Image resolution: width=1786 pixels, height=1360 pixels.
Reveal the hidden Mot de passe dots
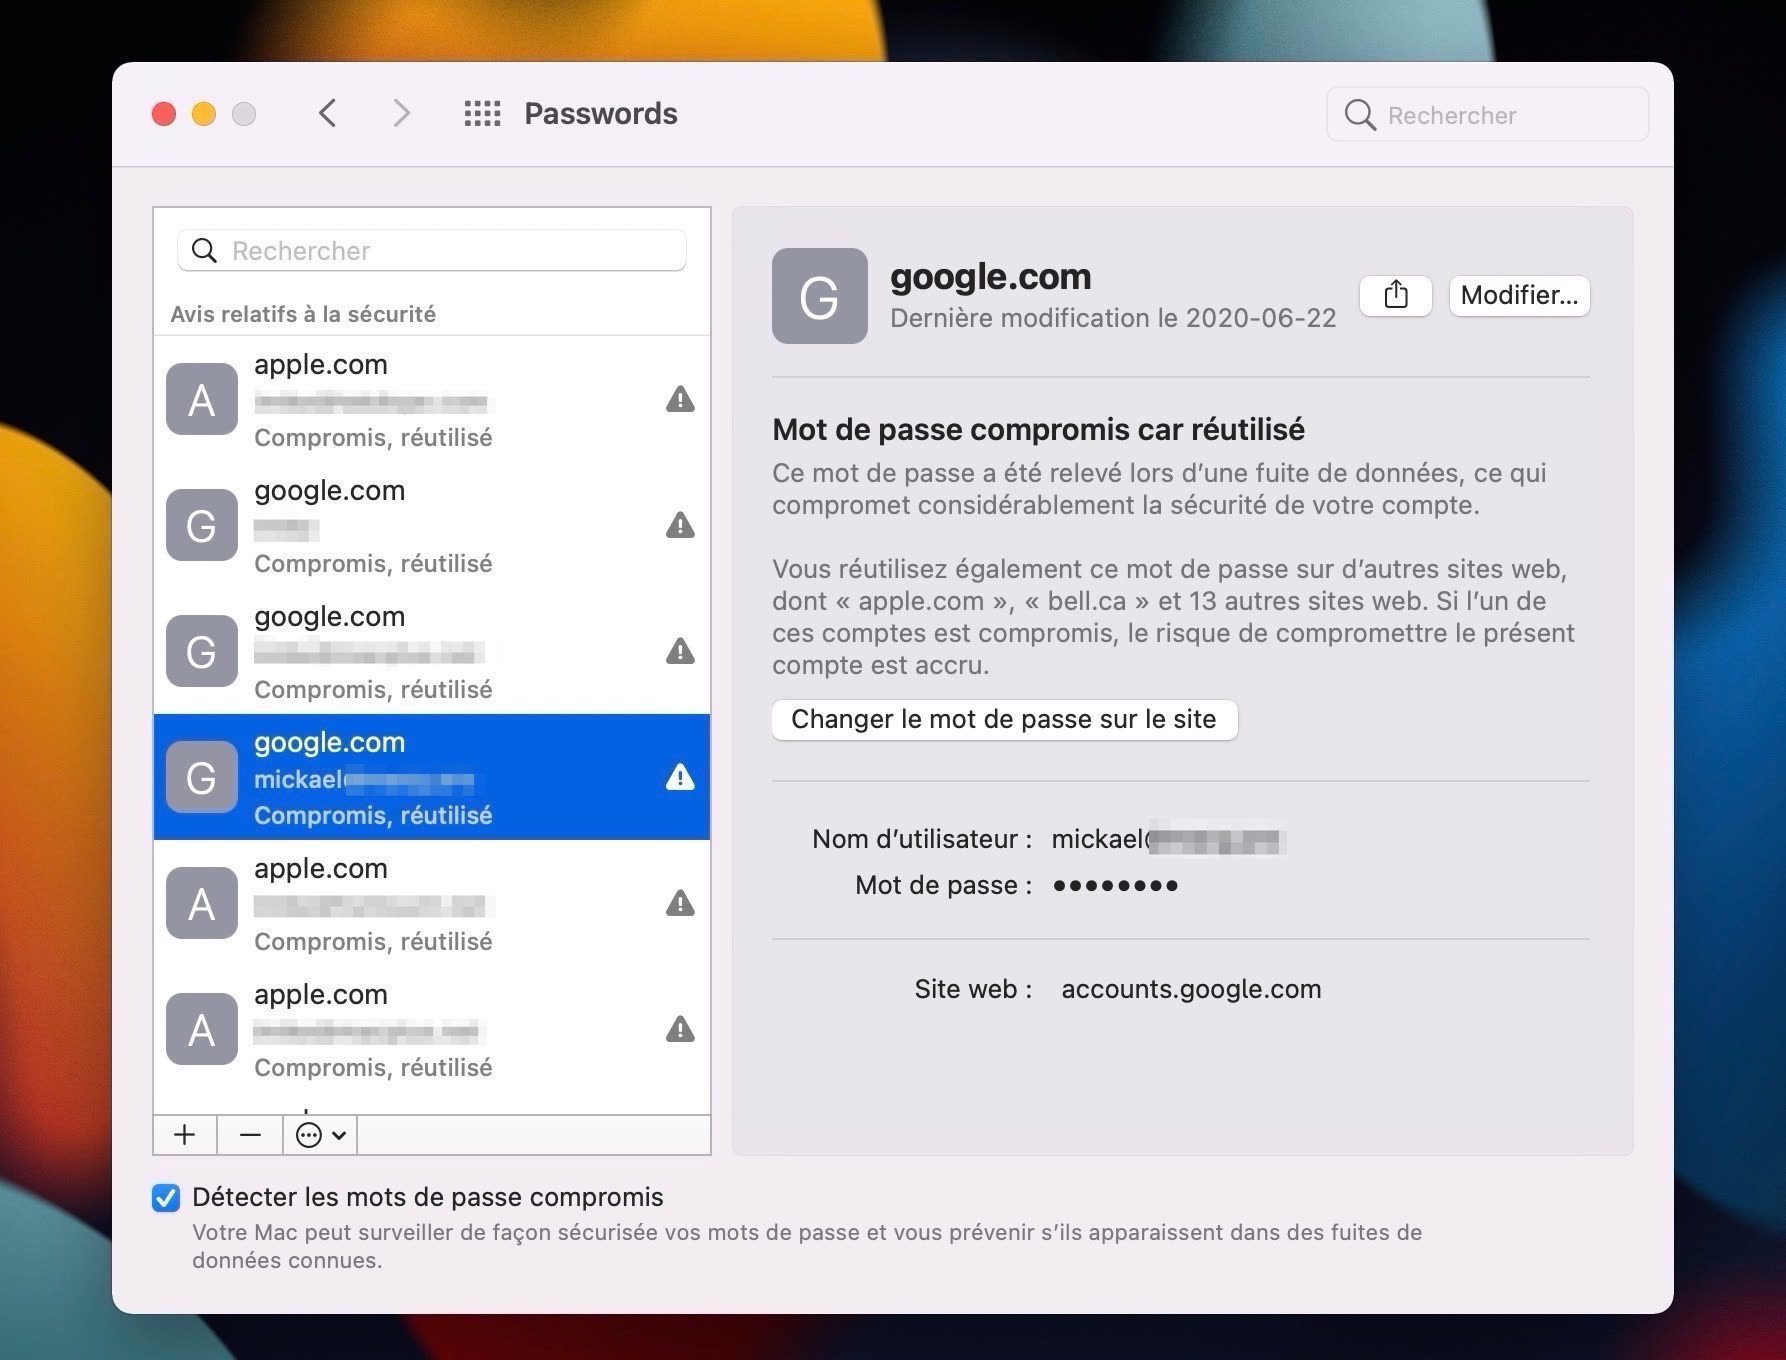1115,885
